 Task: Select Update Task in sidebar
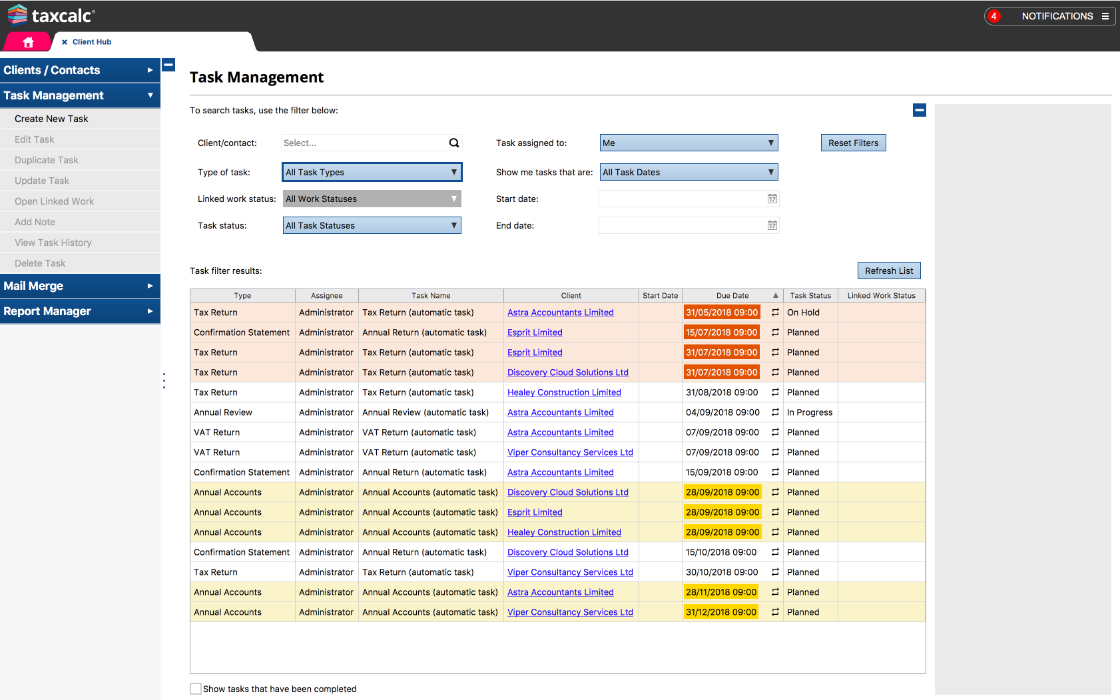point(80,181)
